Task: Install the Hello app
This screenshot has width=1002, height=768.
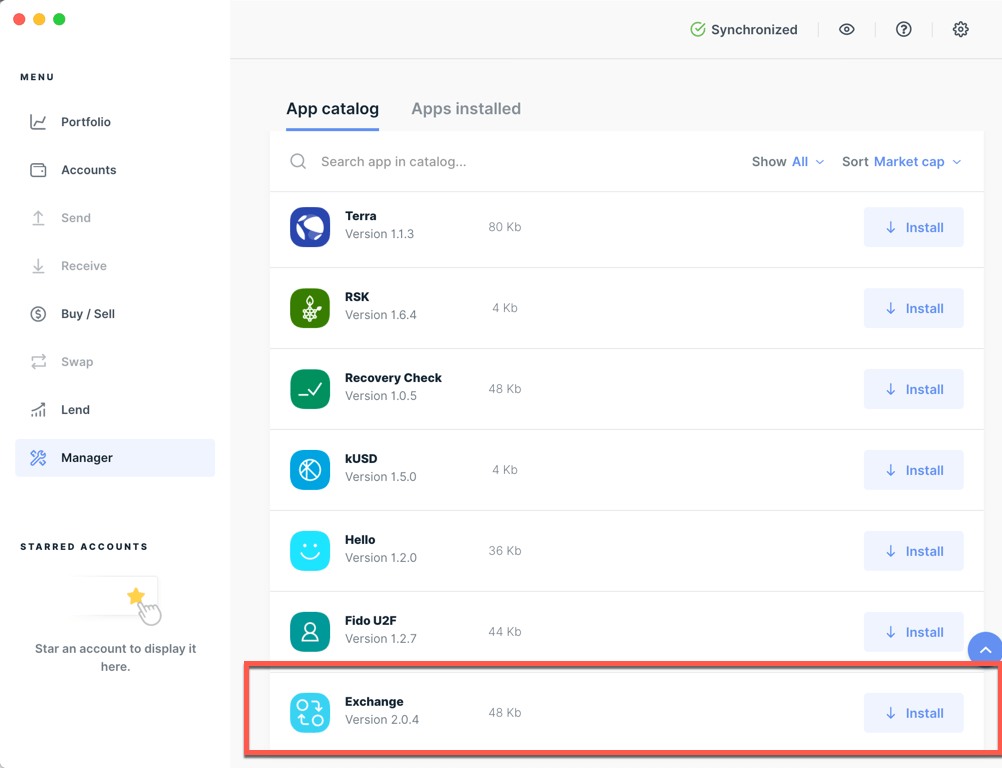Action: coord(914,551)
